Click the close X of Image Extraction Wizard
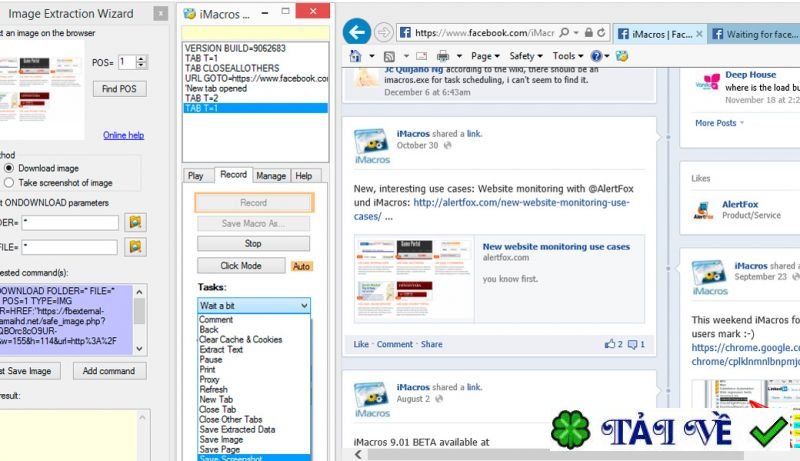The width and height of the screenshot is (800, 461). point(161,13)
